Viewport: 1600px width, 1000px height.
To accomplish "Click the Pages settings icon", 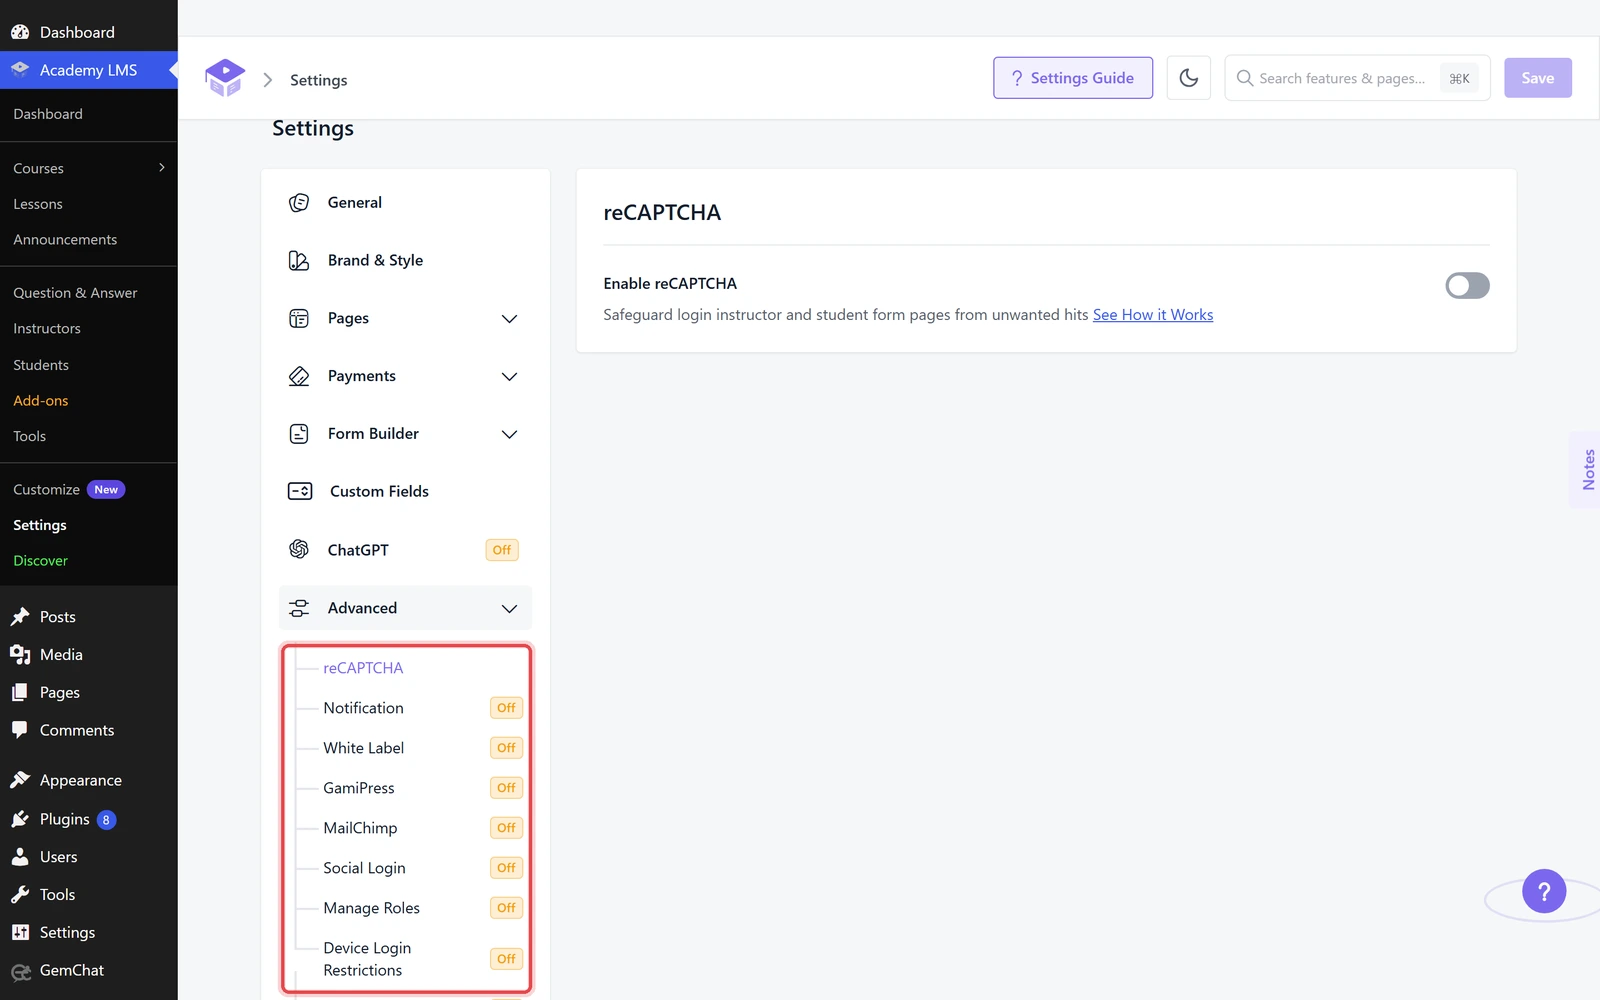I will pos(299,318).
